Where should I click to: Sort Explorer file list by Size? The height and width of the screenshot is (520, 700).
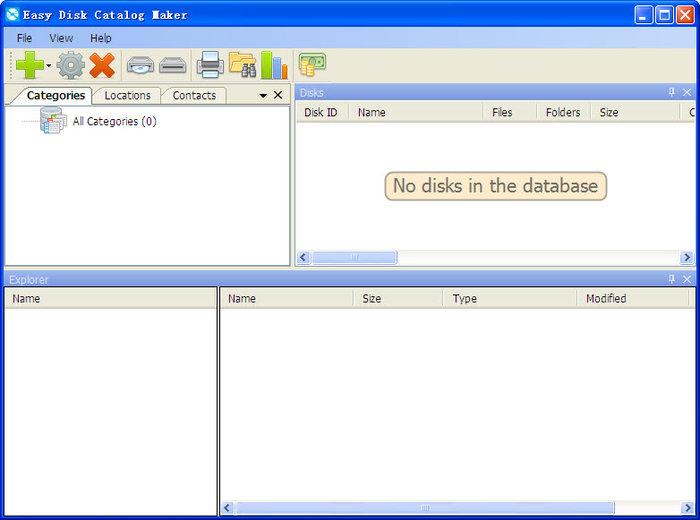398,299
